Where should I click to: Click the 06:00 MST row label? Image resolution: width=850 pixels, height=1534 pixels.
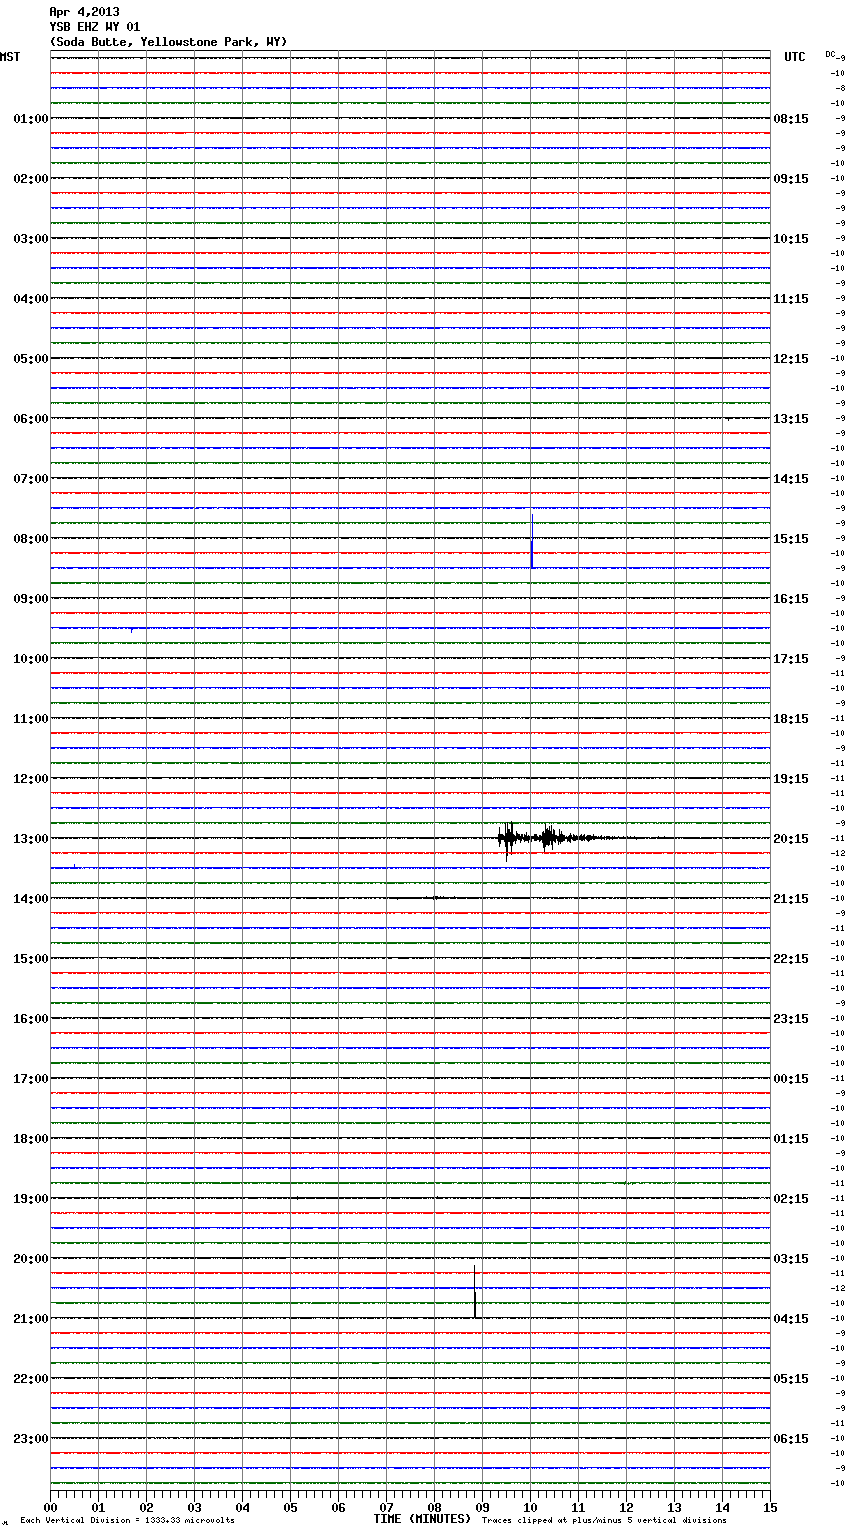(x=30, y=419)
